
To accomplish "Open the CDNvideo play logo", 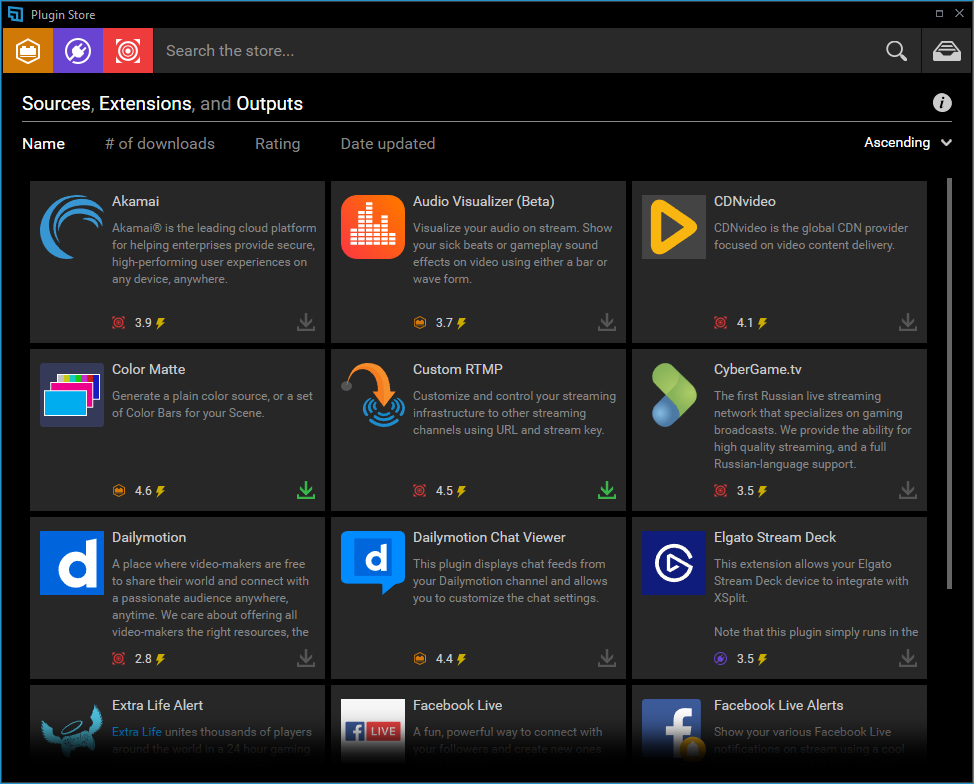I will tap(673, 227).
